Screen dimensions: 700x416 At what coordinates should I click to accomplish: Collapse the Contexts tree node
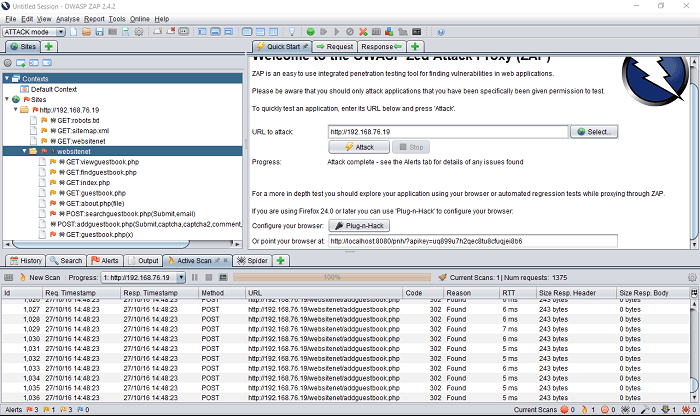pyautogui.click(x=7, y=79)
